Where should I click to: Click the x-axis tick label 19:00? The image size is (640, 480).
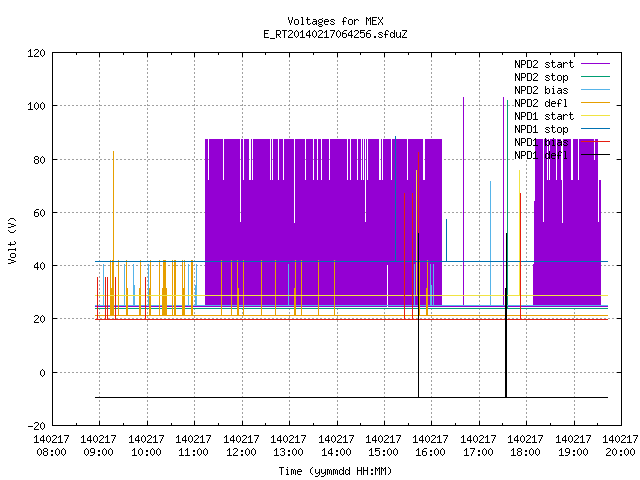click(x=573, y=452)
